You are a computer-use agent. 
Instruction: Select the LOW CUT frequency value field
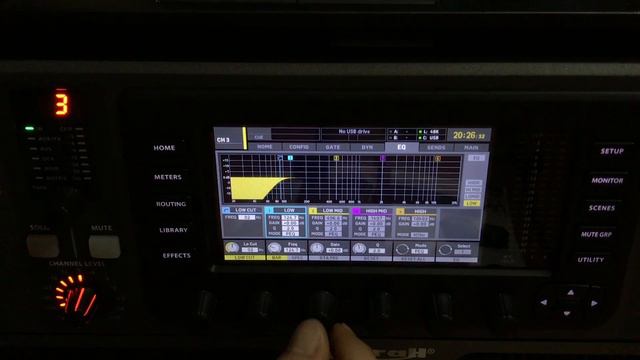247,218
